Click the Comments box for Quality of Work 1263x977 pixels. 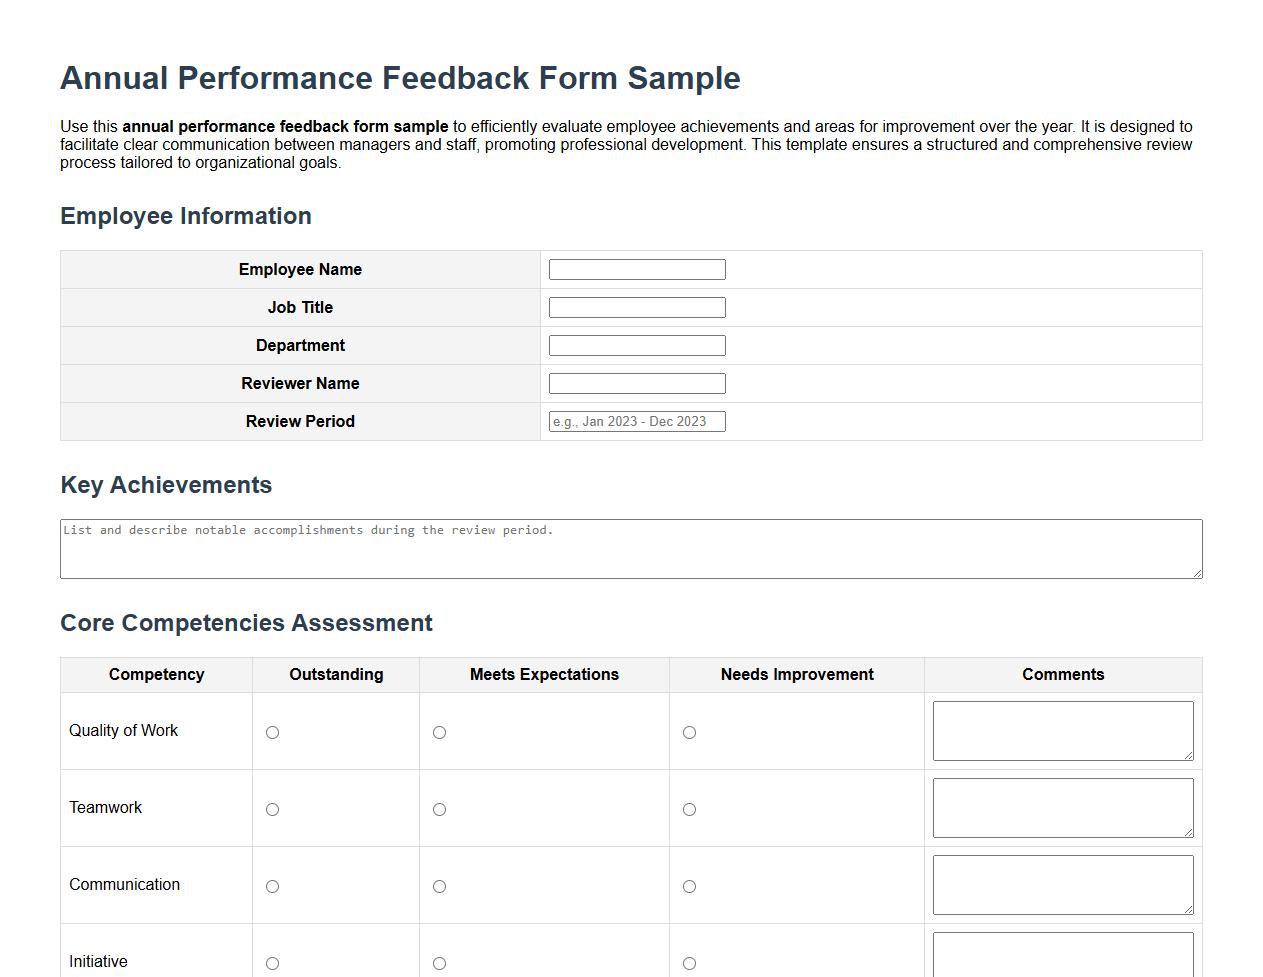click(1063, 730)
